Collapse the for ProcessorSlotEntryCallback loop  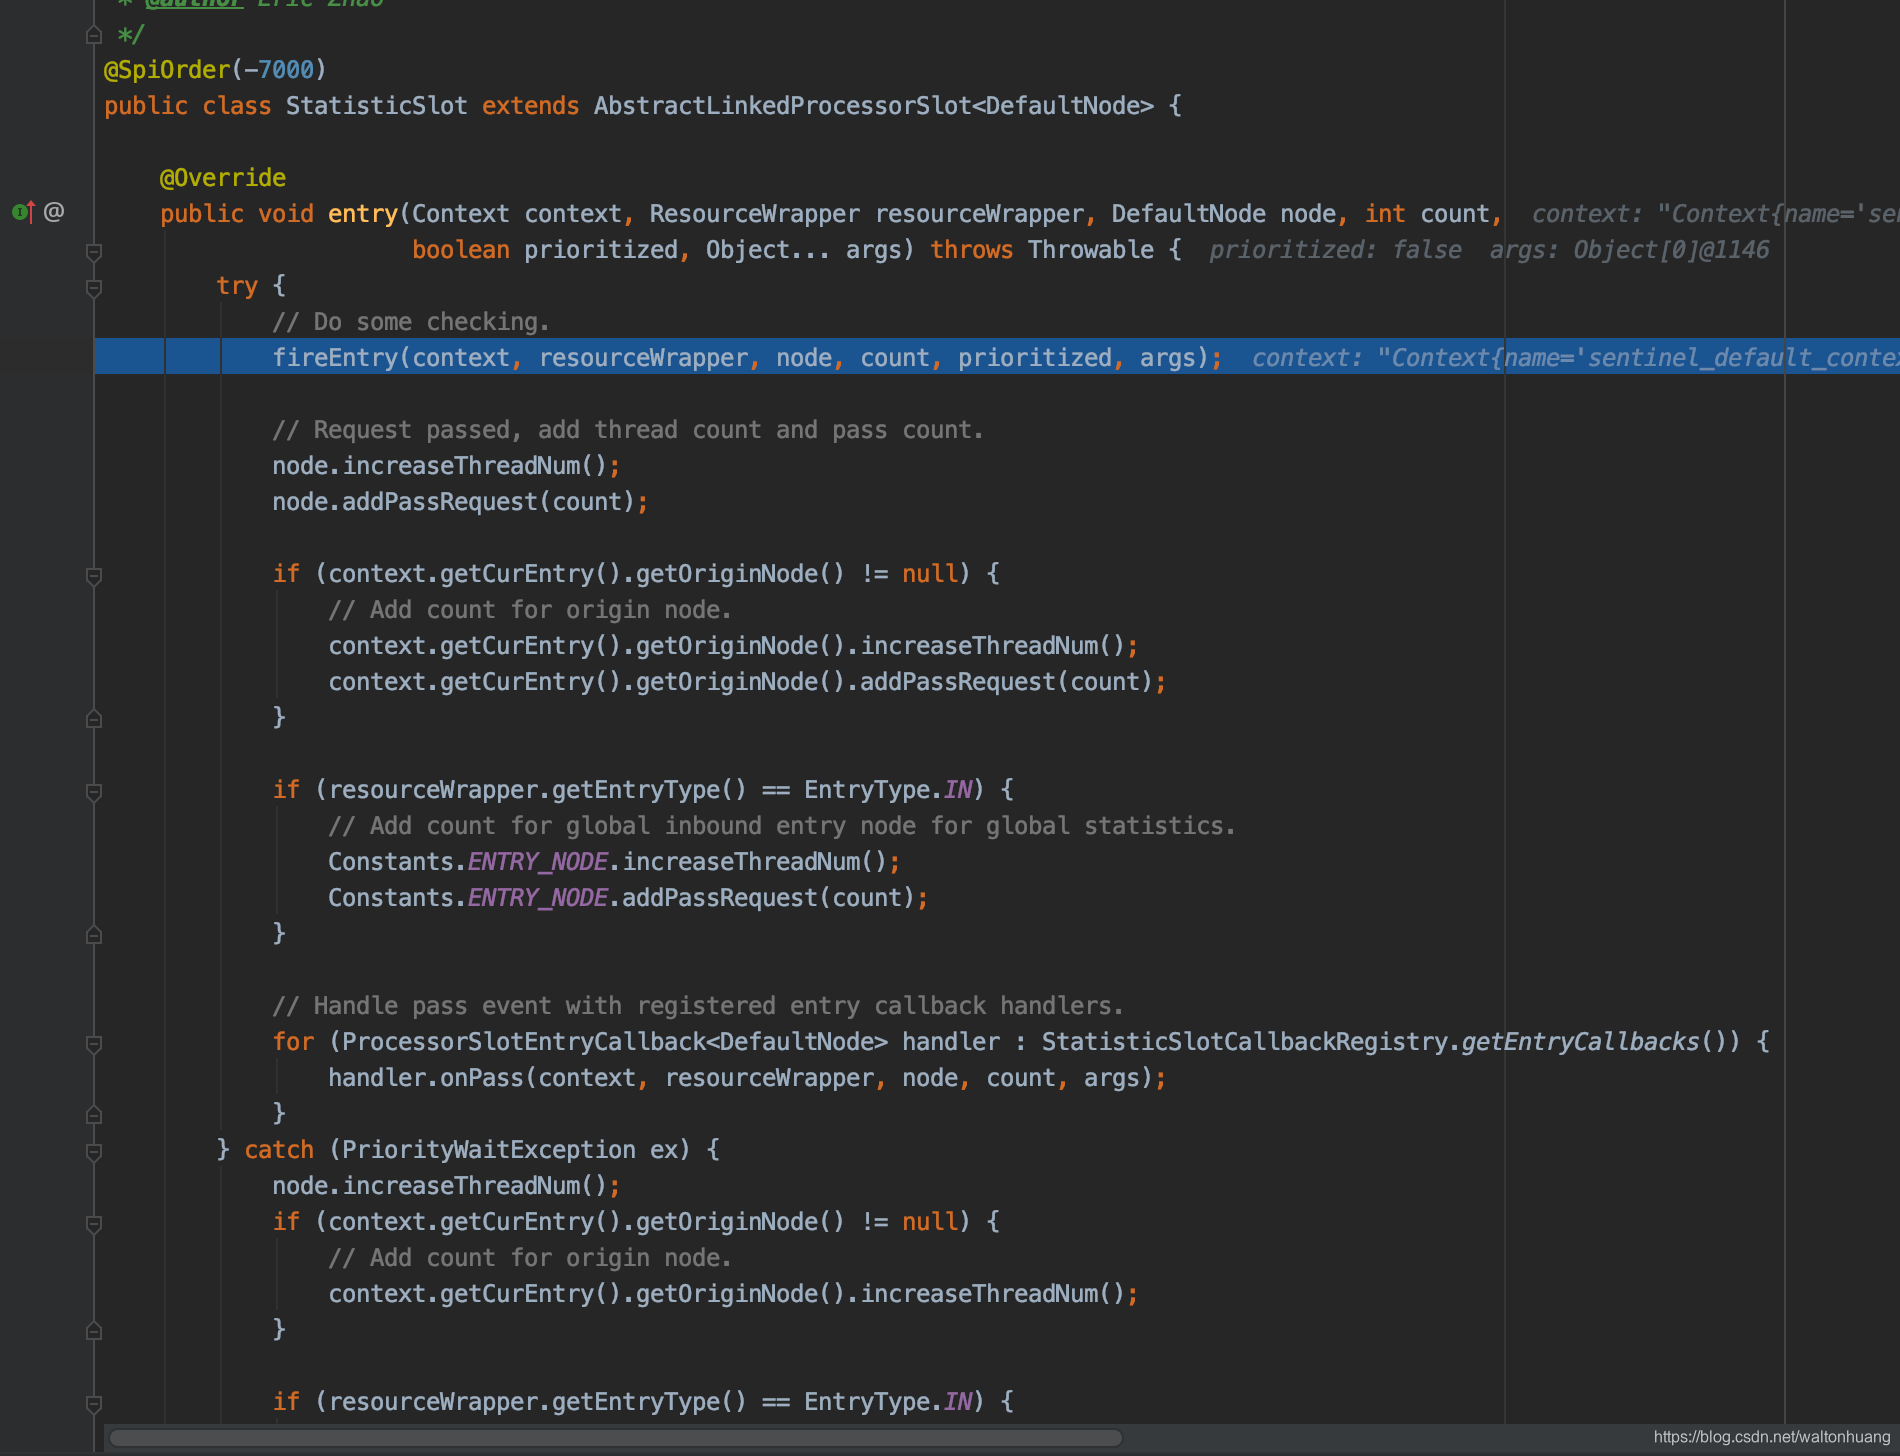(x=94, y=1044)
